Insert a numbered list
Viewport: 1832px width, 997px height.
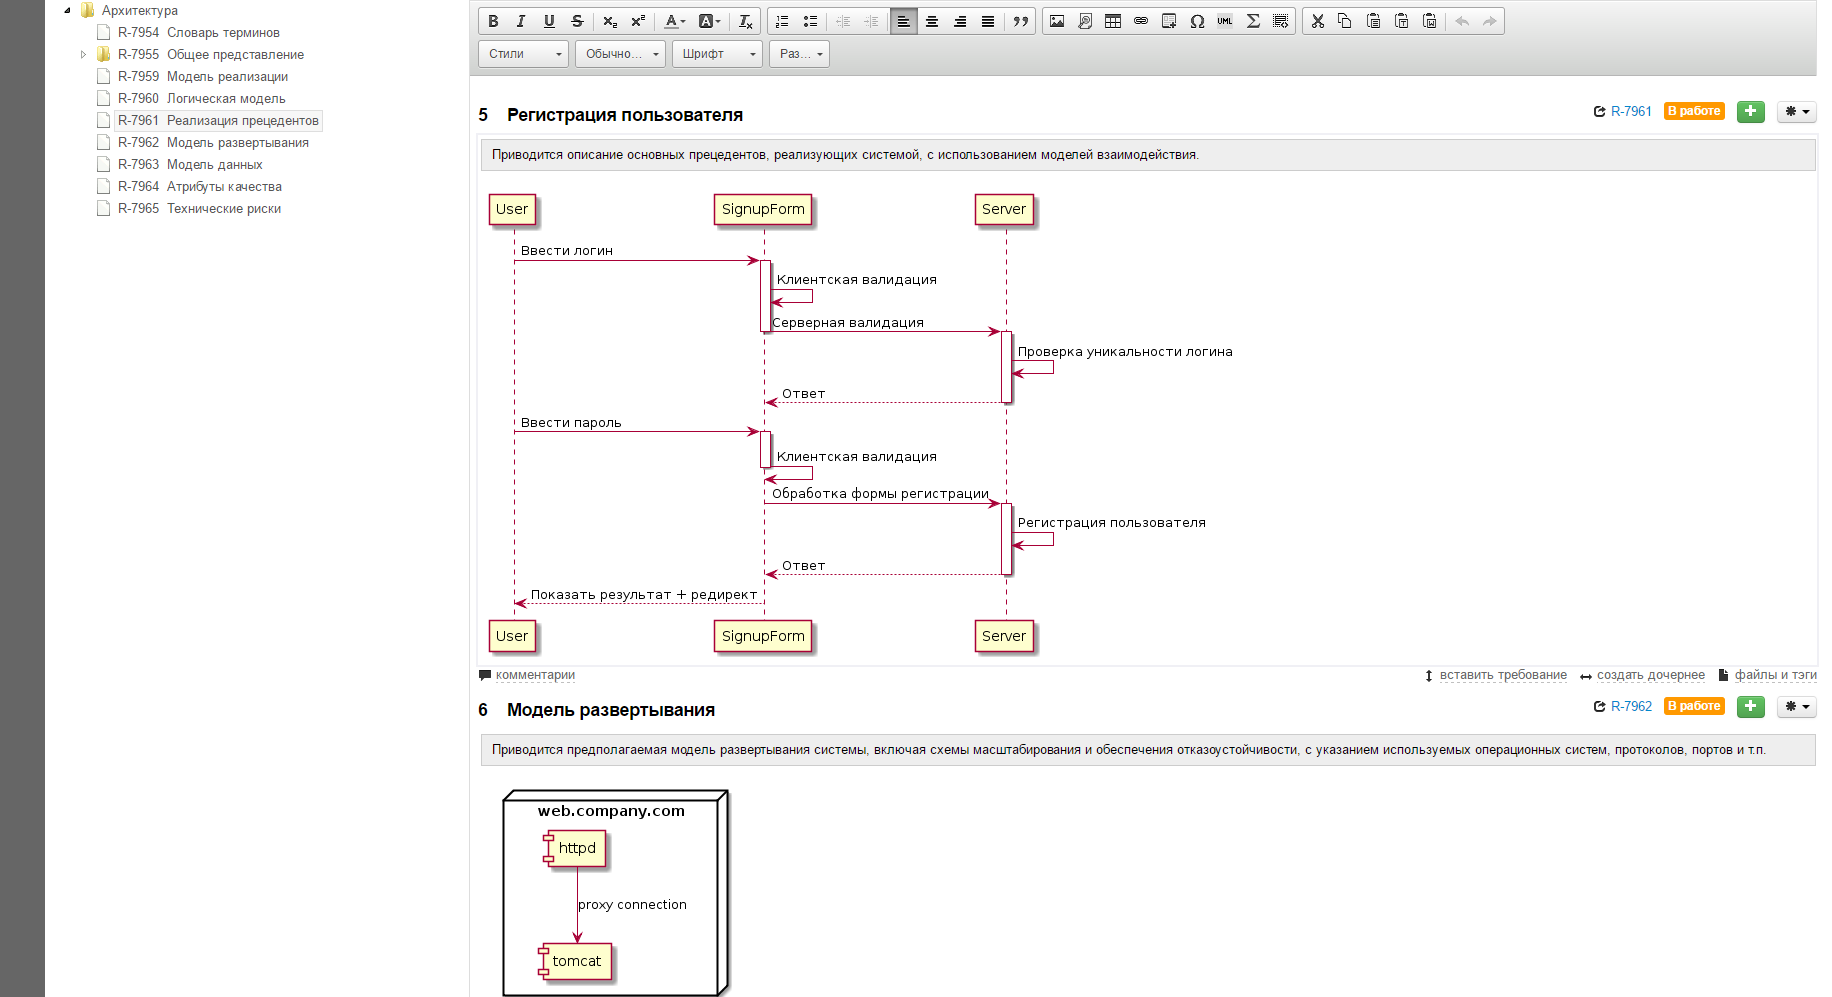(782, 21)
